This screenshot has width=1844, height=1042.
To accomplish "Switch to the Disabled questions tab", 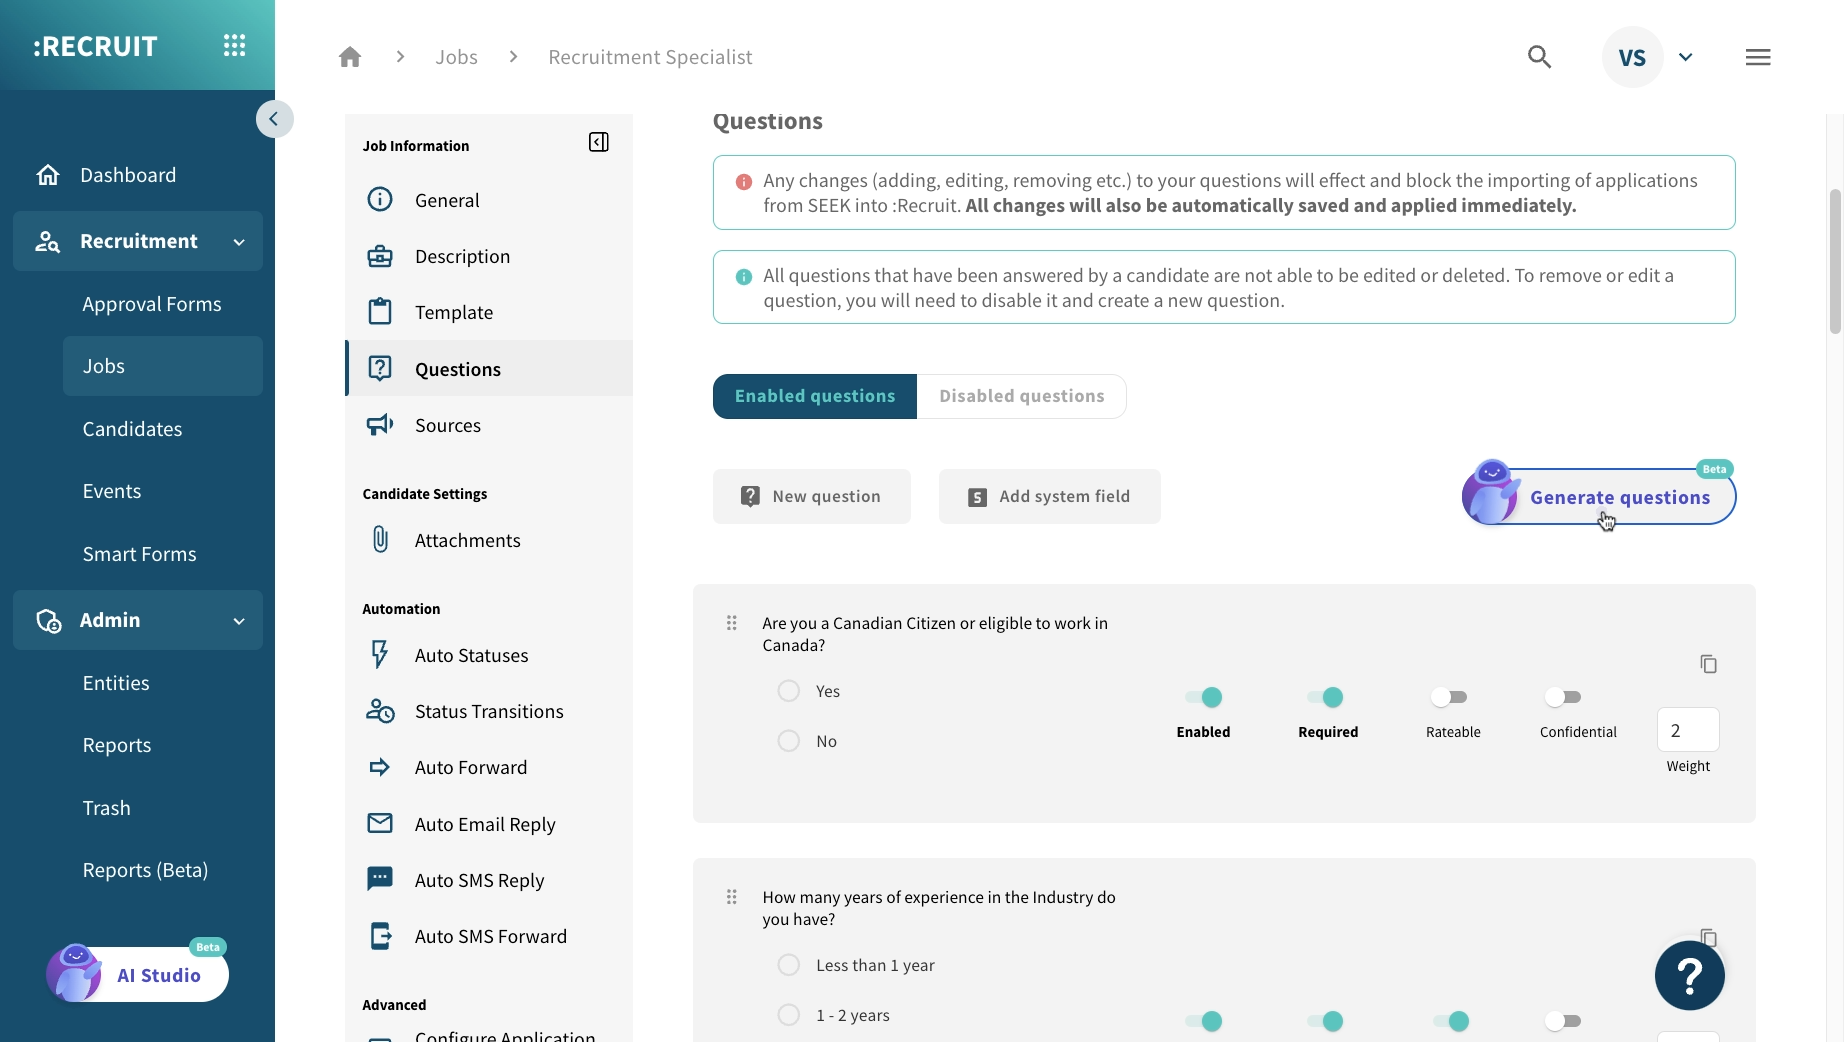I will tap(1021, 396).
